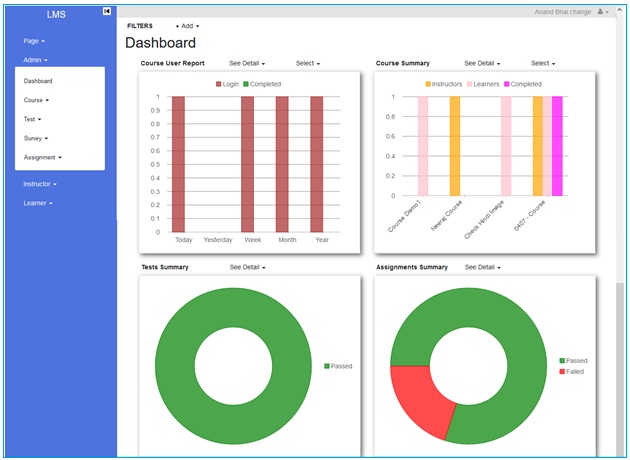Toggle the green Completed legend in Course User Report
This screenshot has width=630, height=460.
point(262,84)
